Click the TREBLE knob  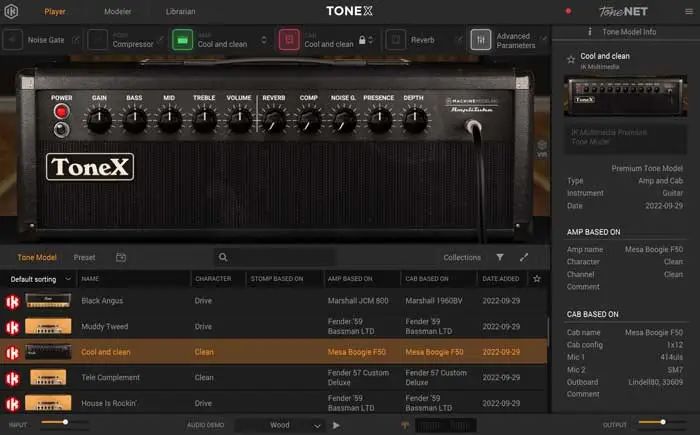coord(204,120)
